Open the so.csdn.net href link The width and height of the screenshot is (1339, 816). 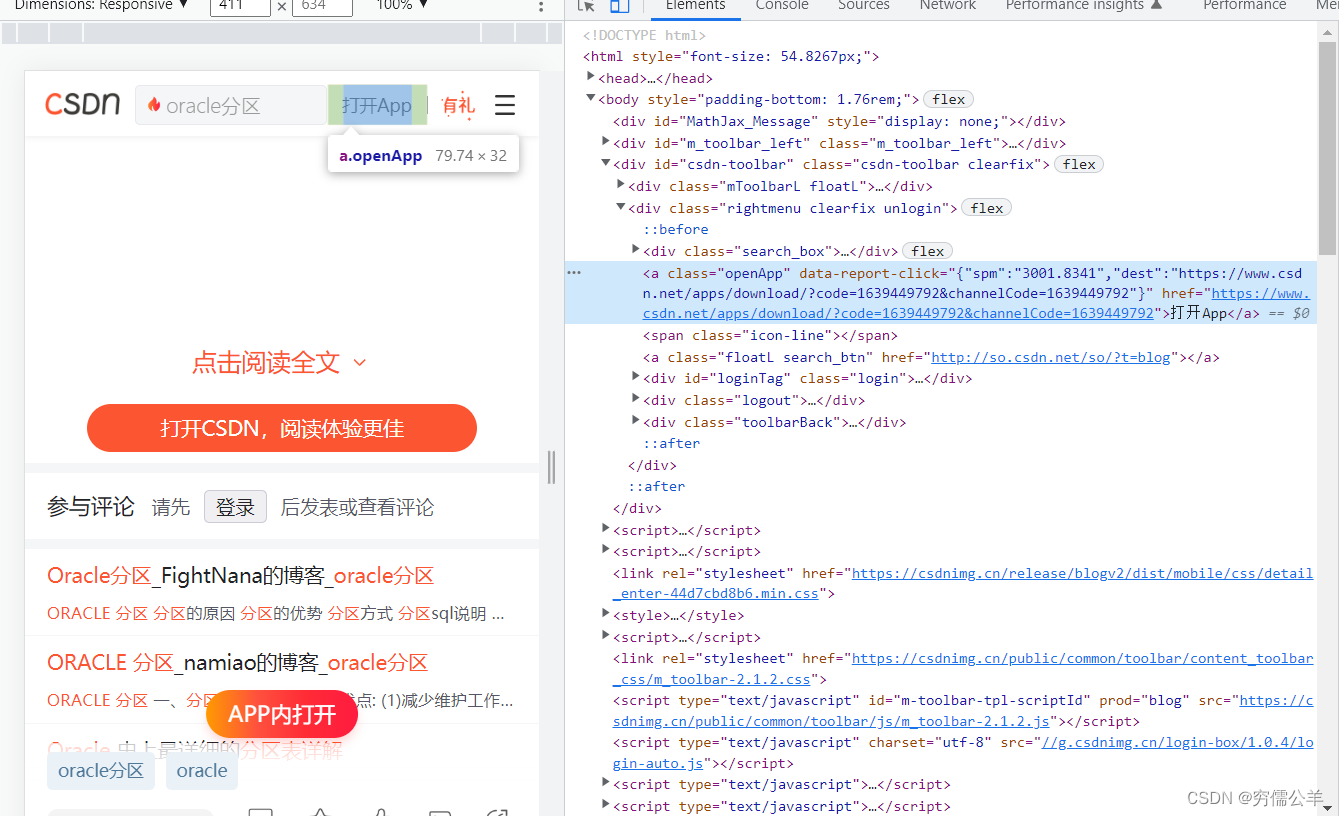click(1051, 357)
